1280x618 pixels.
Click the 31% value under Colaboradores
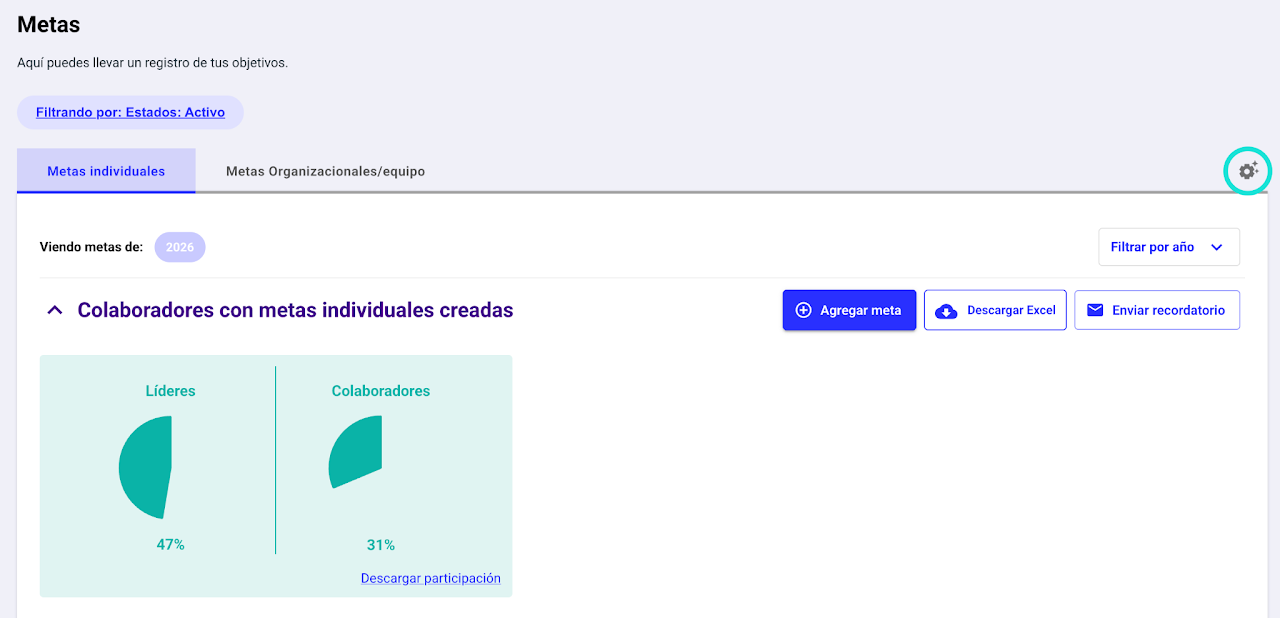(380, 545)
